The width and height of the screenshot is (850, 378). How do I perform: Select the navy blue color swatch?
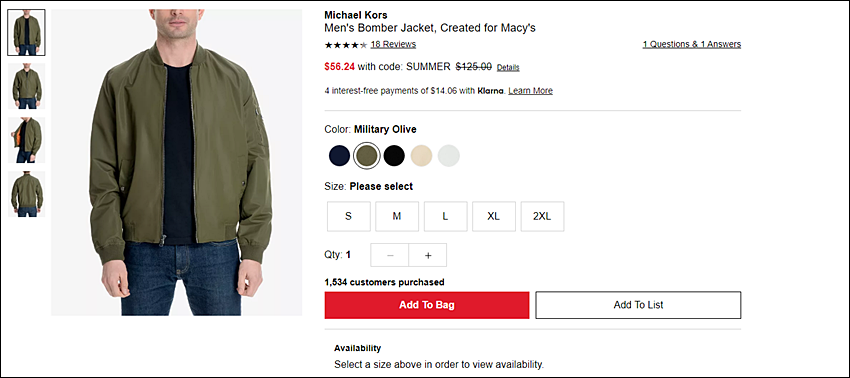point(339,156)
